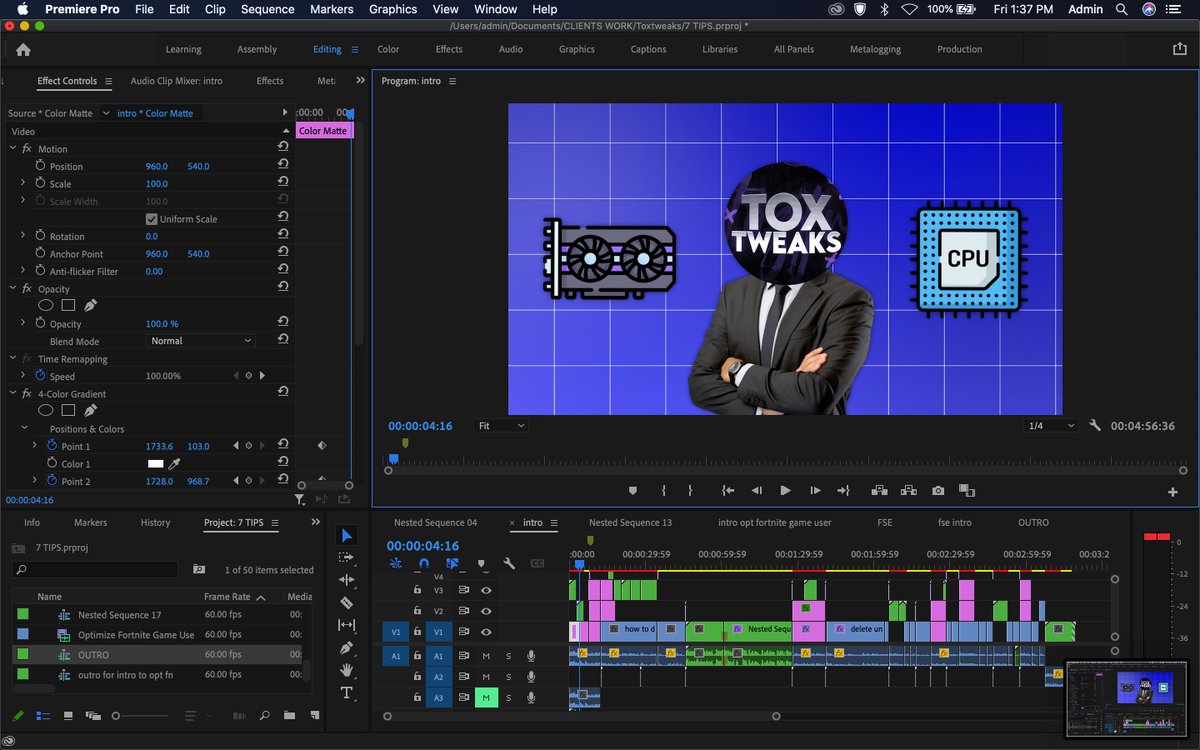Click Color 1 eyedropper icon
The width and height of the screenshot is (1200, 750).
173,464
